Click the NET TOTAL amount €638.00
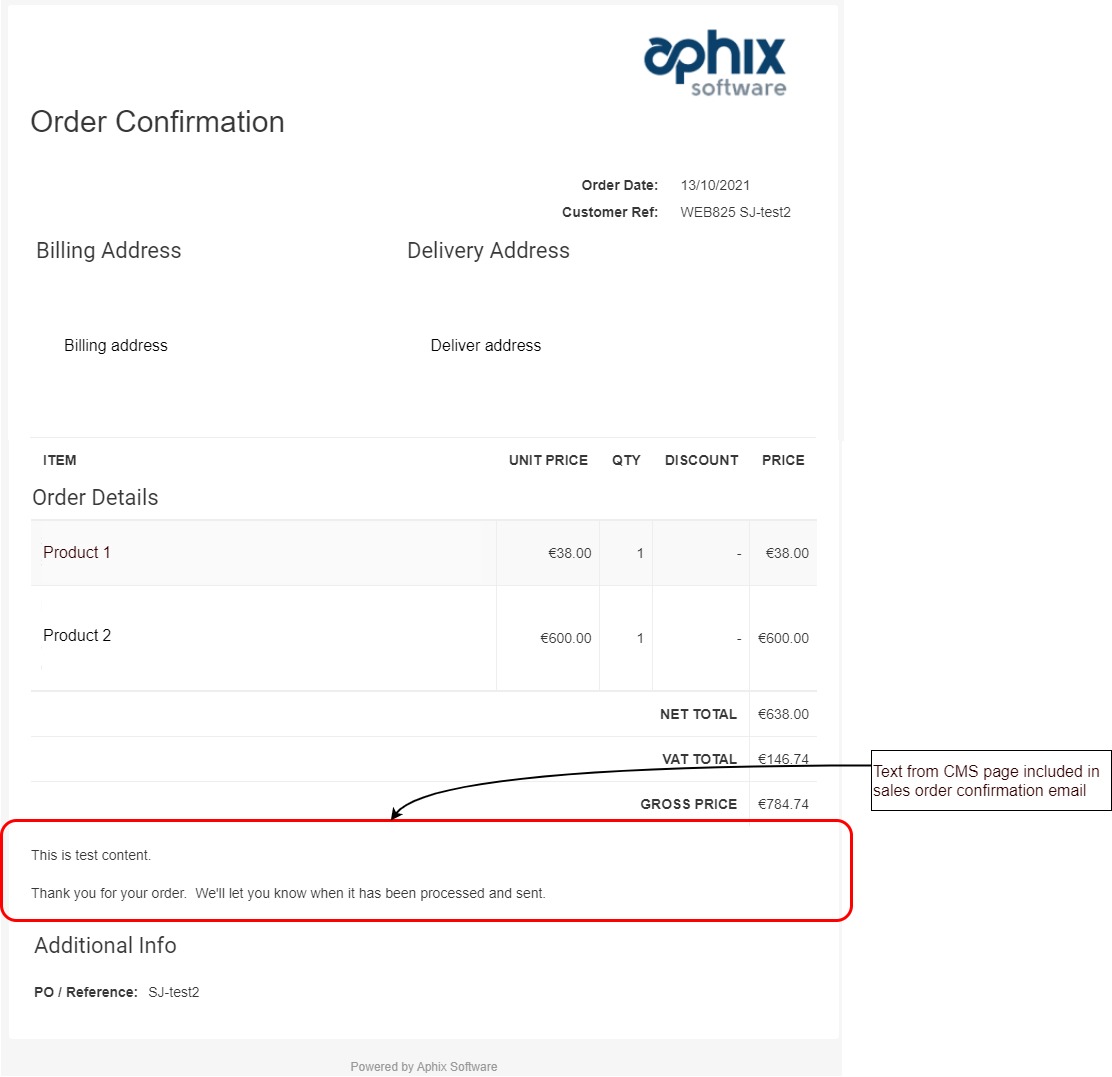Image resolution: width=1112 pixels, height=1077 pixels. click(783, 714)
